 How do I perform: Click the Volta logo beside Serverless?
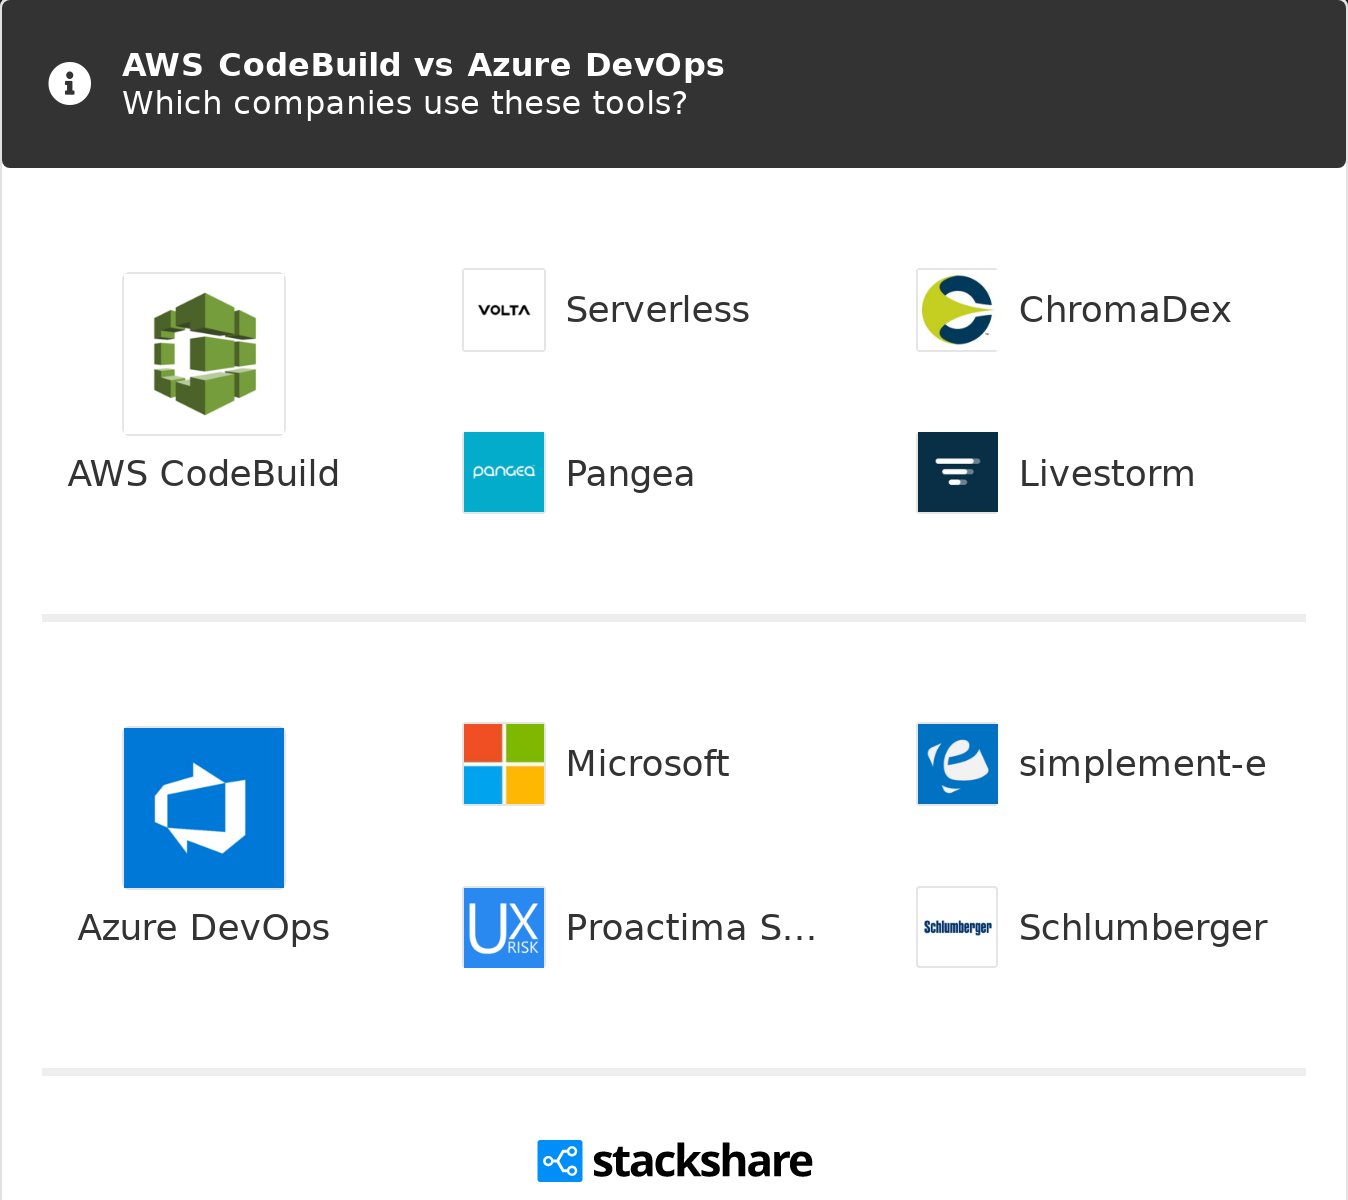504,310
